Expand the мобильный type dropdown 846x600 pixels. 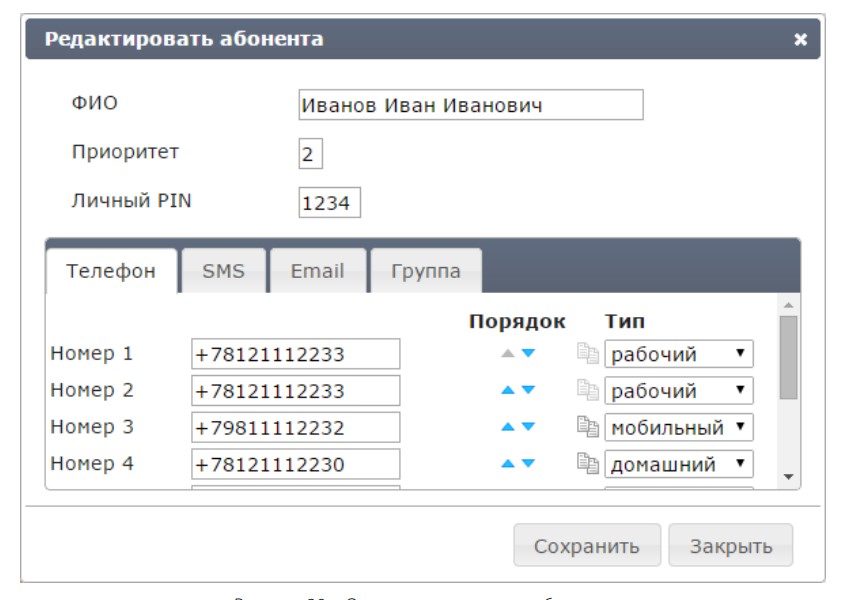click(x=679, y=428)
